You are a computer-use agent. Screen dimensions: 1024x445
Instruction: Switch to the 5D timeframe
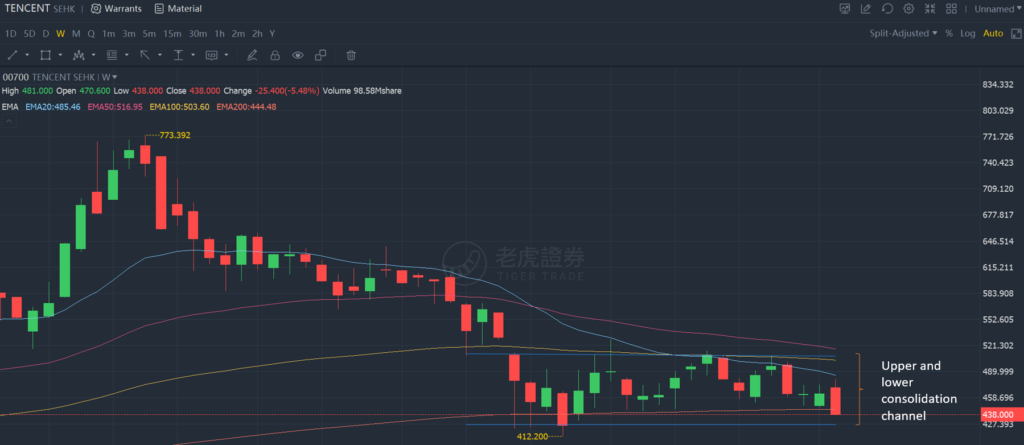tap(29, 33)
